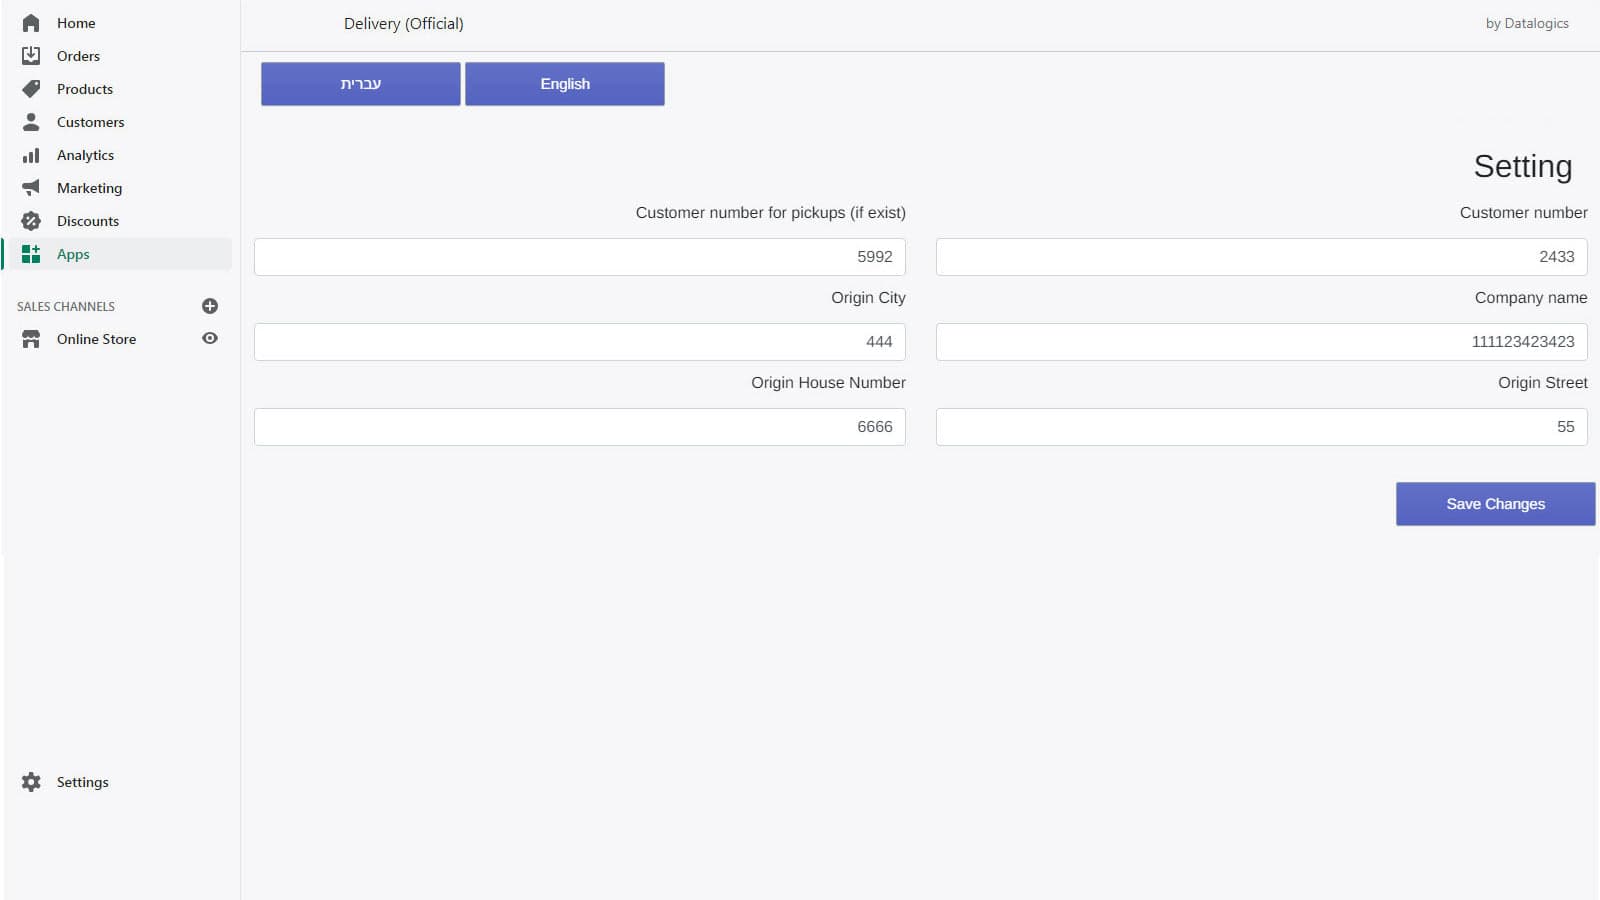Click the Marketing megaphone icon

tap(31, 187)
